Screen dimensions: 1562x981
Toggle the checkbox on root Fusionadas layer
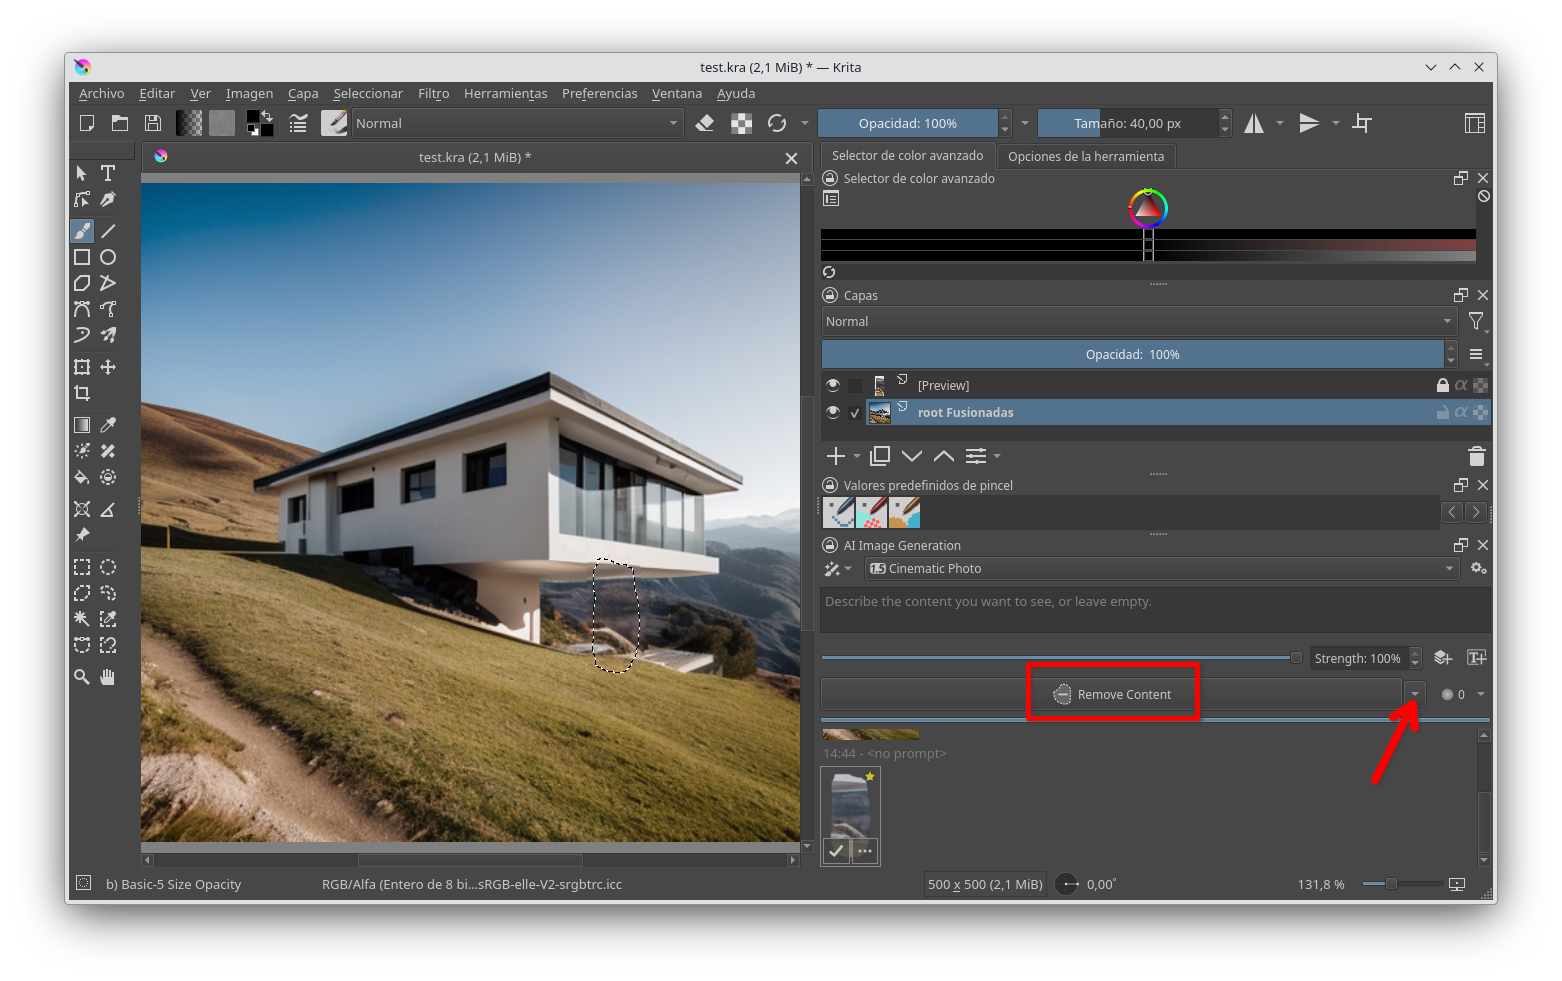click(x=855, y=412)
